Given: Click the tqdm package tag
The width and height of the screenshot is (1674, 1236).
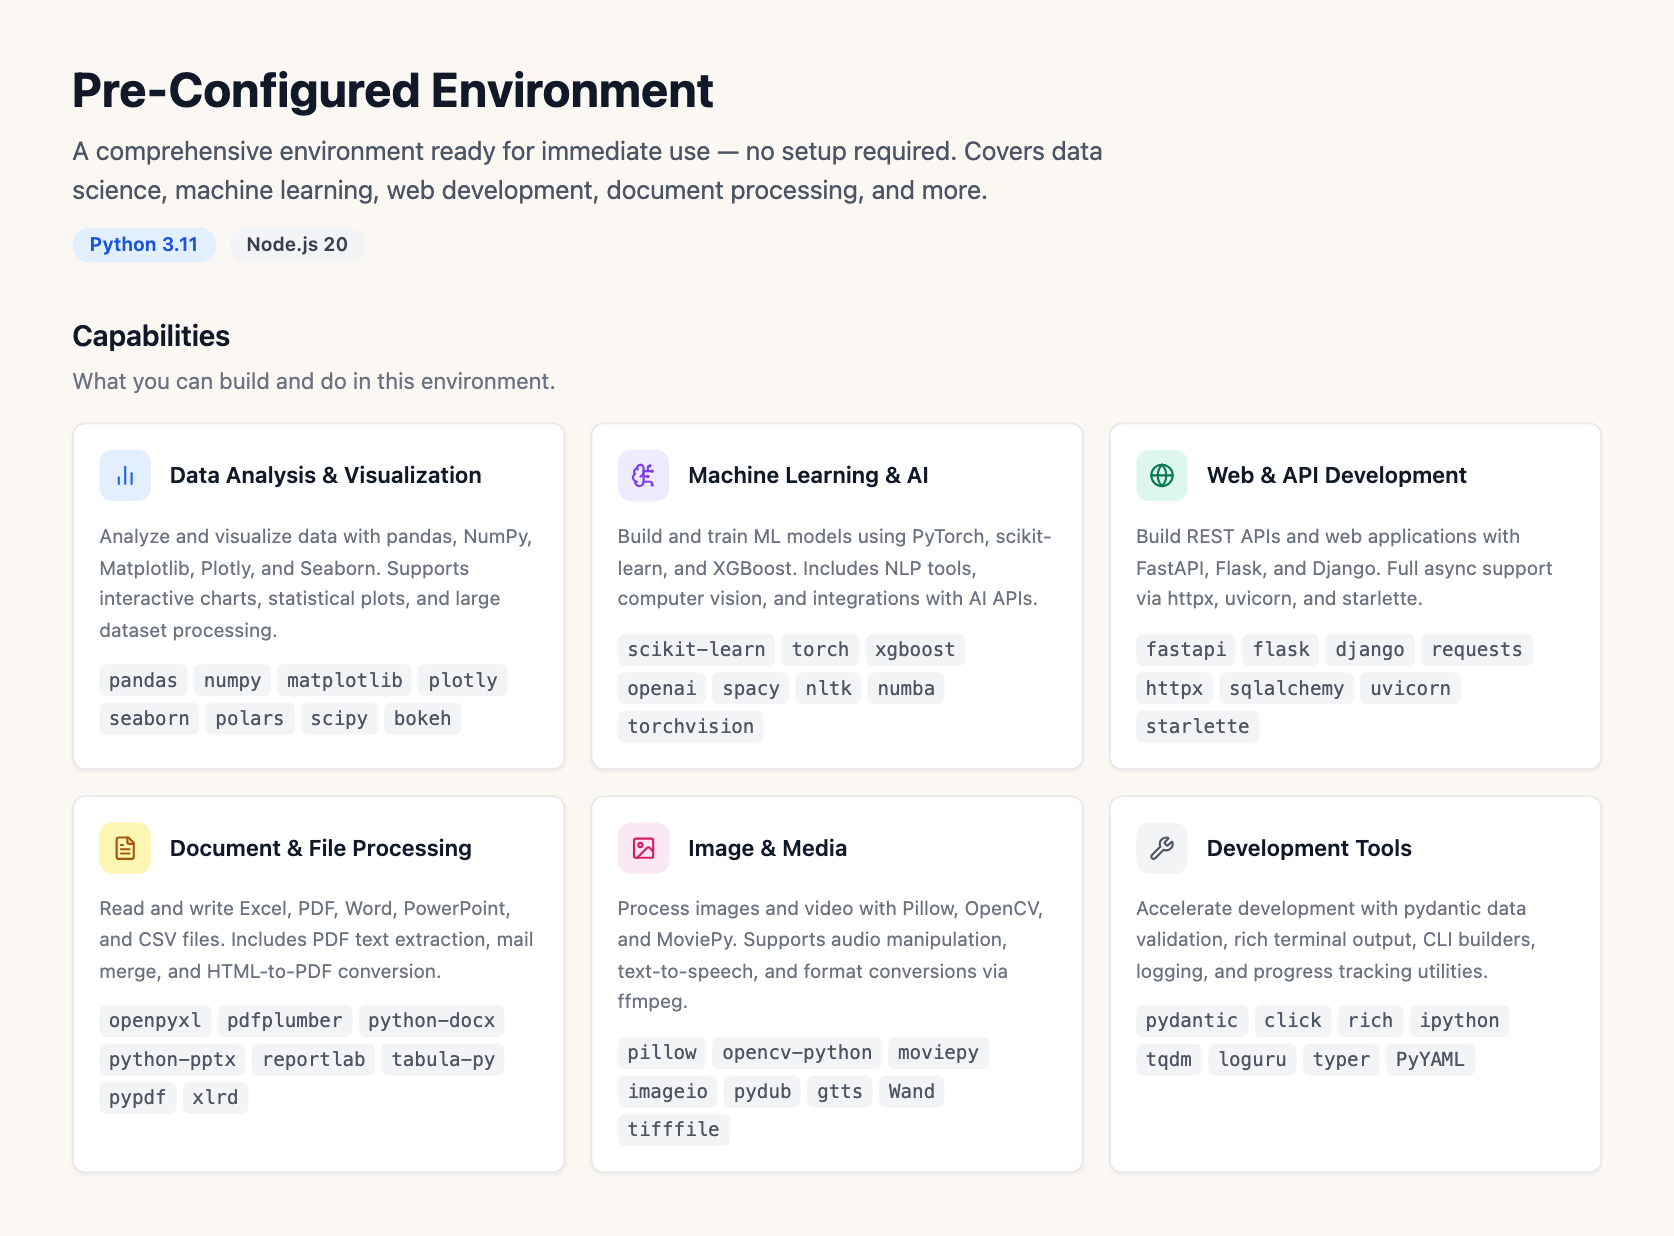Looking at the screenshot, I should coord(1169,1059).
